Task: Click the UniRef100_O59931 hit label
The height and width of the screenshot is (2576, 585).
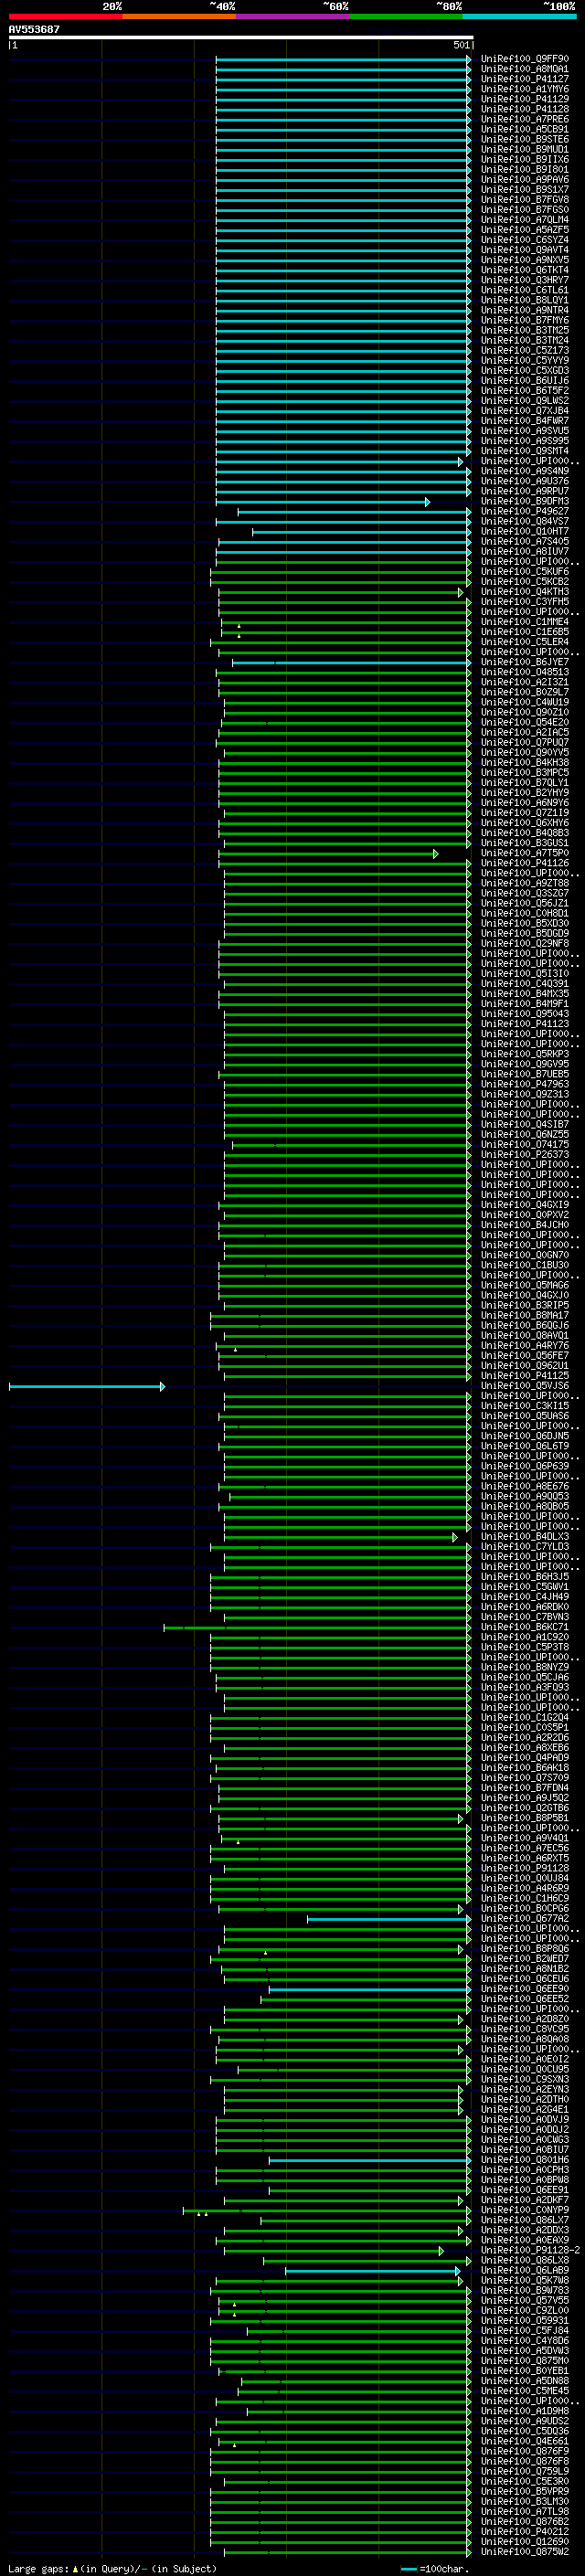Action: coord(524,2320)
